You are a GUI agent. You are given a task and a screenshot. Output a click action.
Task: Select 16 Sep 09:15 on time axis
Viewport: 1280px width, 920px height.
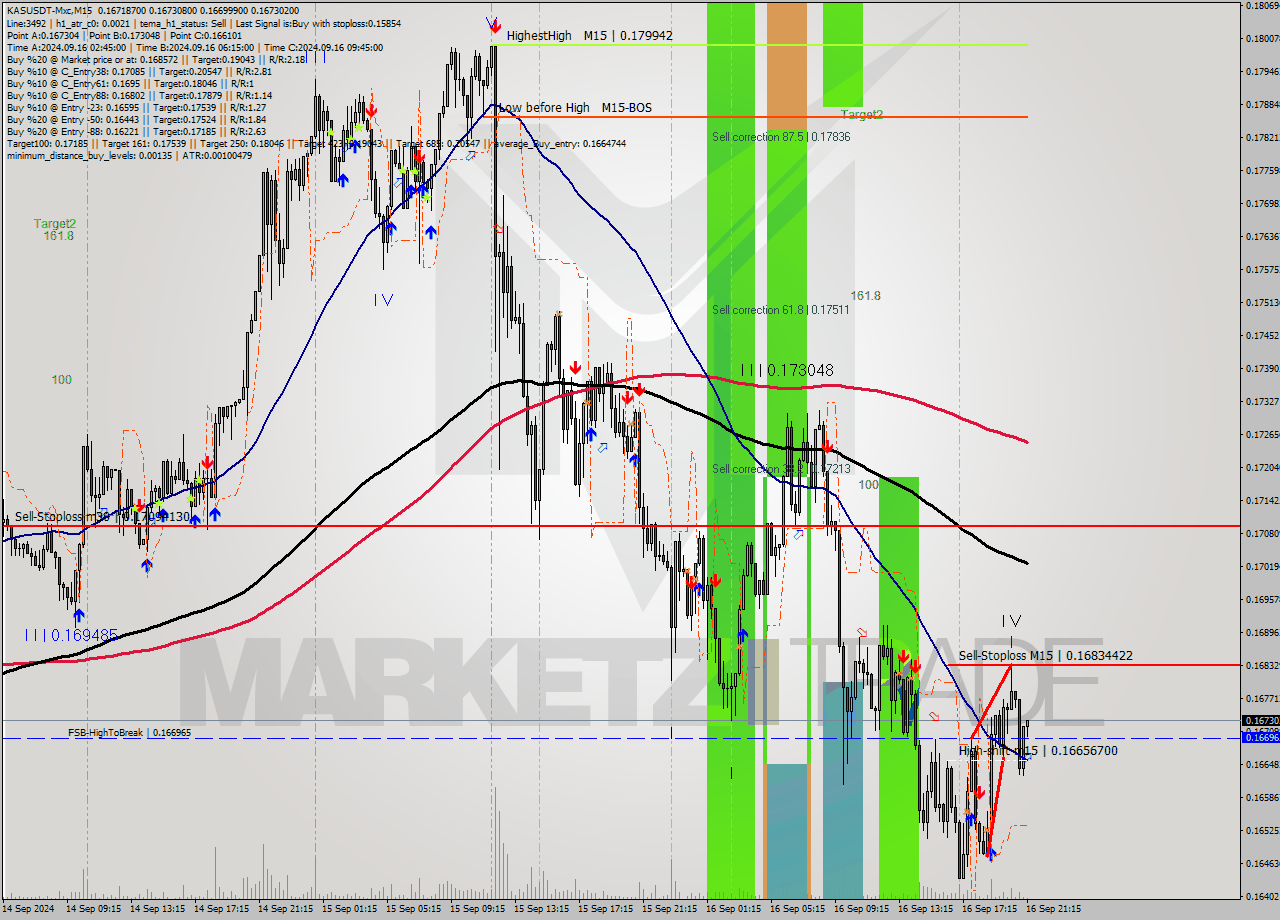click(862, 910)
